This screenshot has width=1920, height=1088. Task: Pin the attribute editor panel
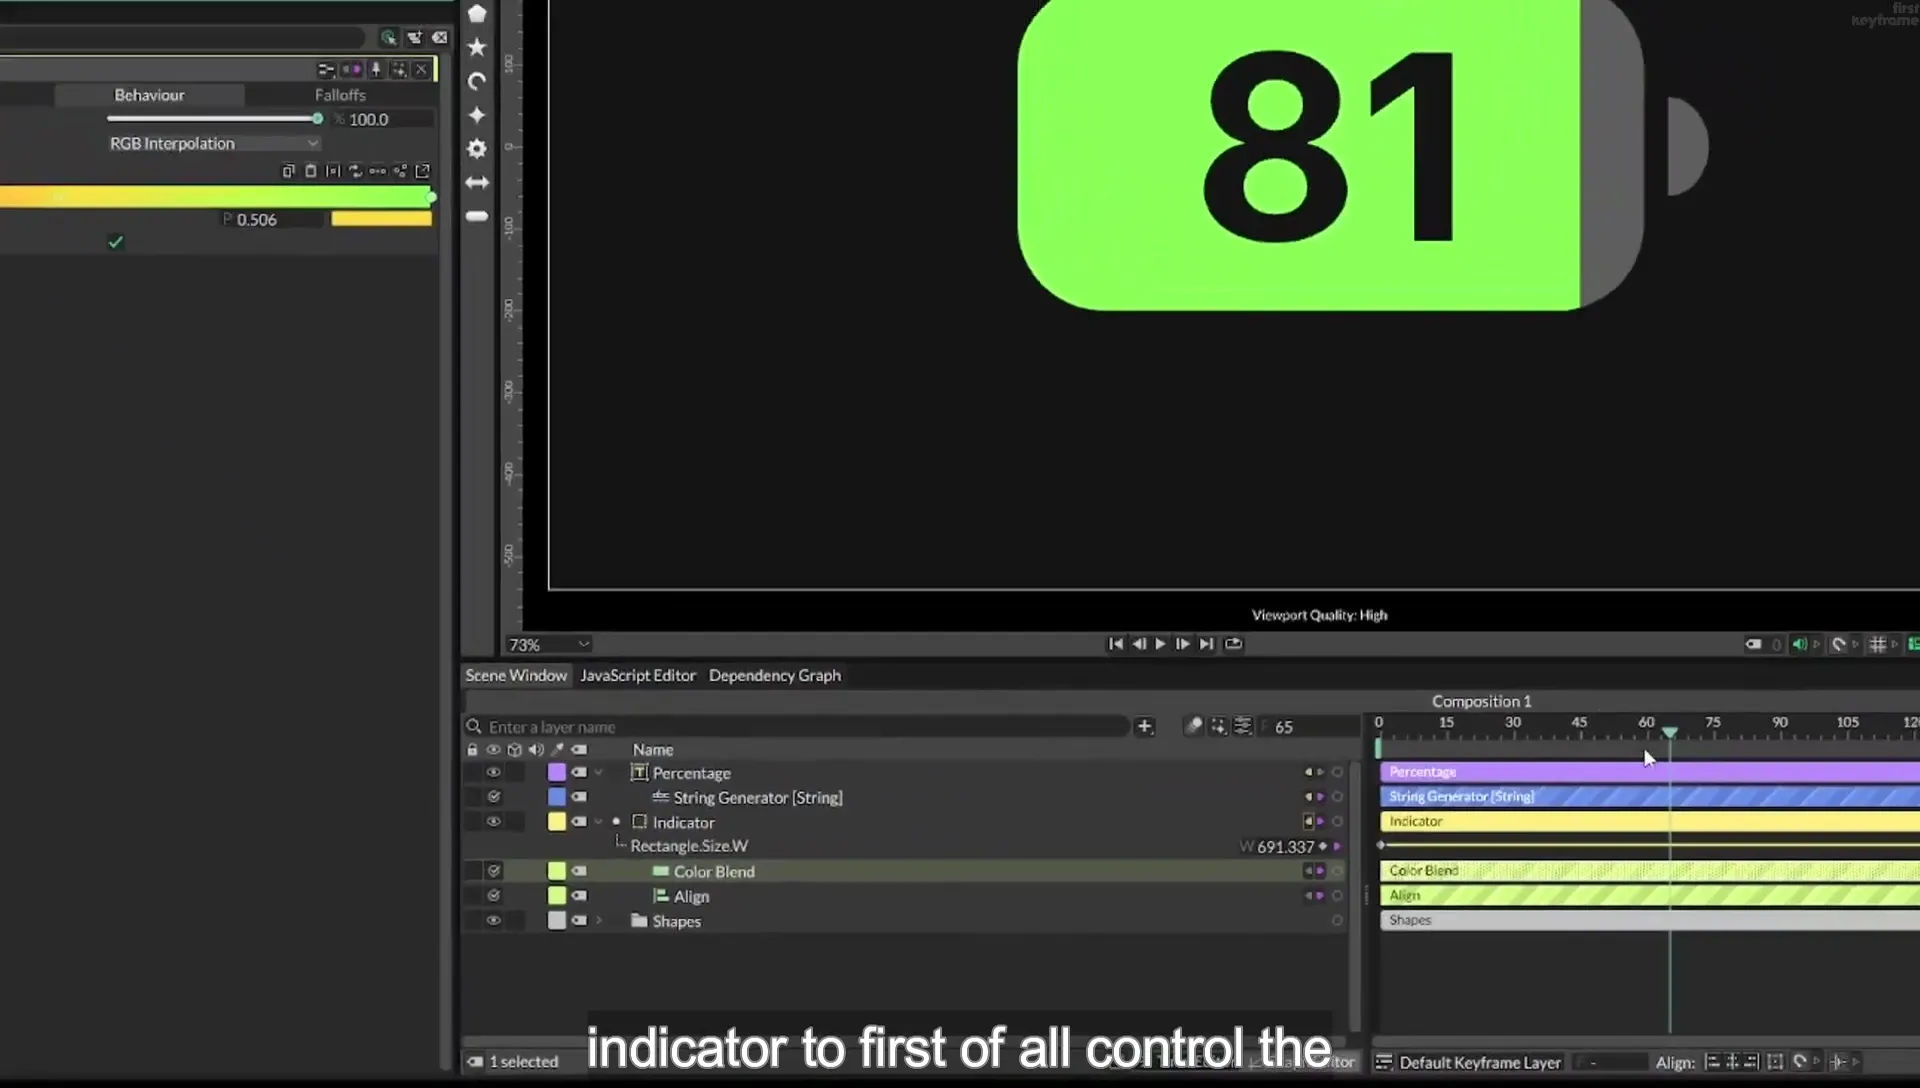[x=376, y=69]
